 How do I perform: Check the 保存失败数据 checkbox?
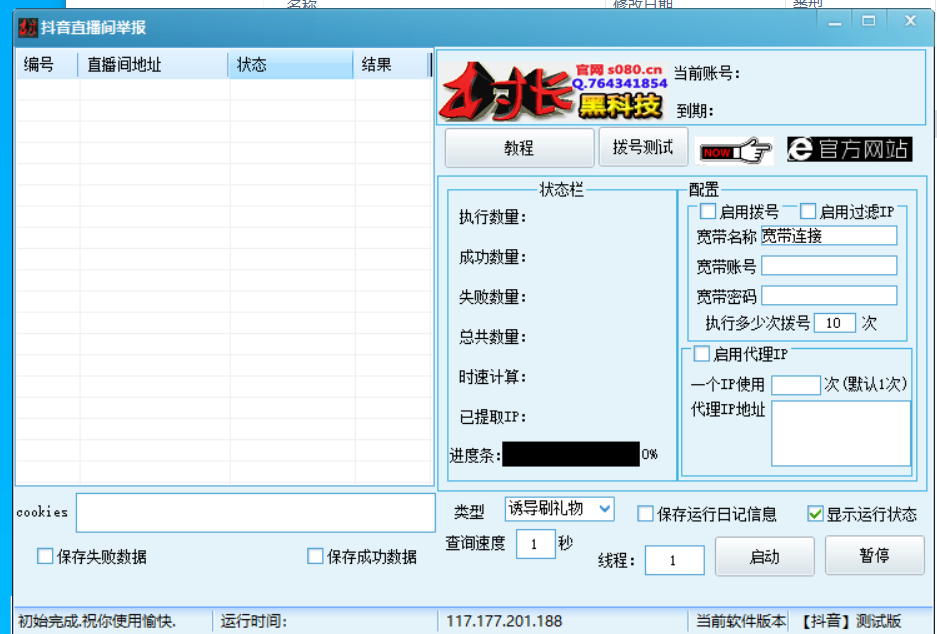coord(45,556)
